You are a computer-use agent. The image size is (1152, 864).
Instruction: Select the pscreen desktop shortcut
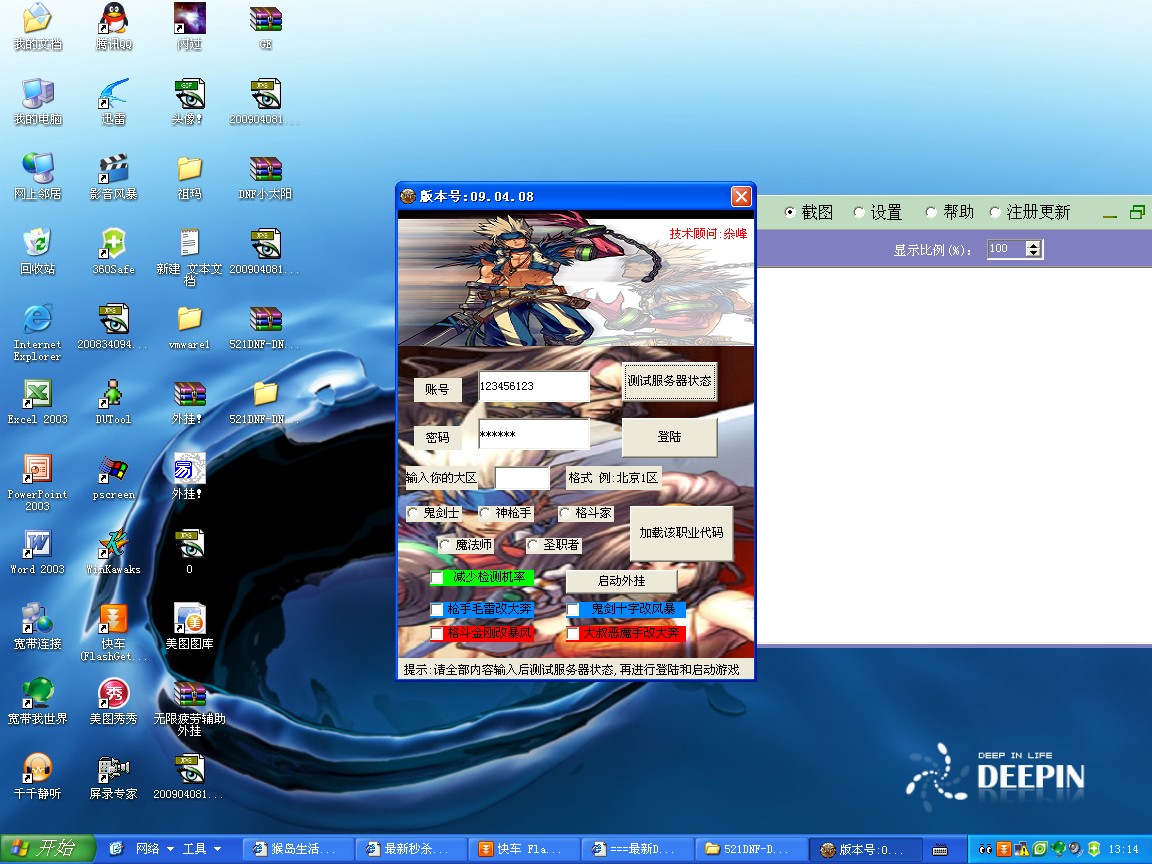tap(113, 476)
